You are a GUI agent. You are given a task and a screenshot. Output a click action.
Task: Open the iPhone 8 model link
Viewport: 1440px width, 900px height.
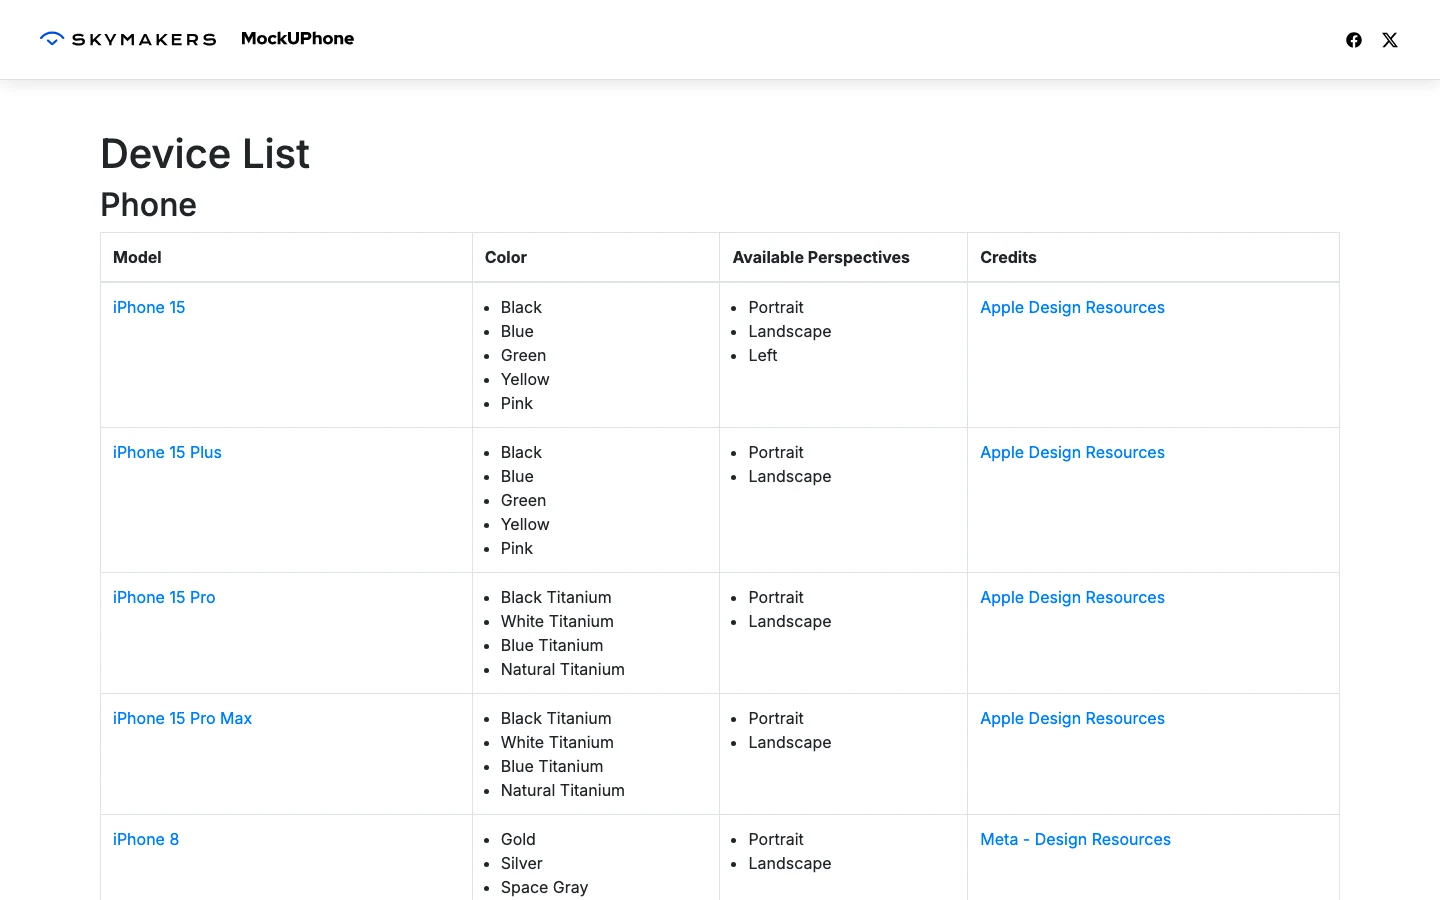coord(146,839)
